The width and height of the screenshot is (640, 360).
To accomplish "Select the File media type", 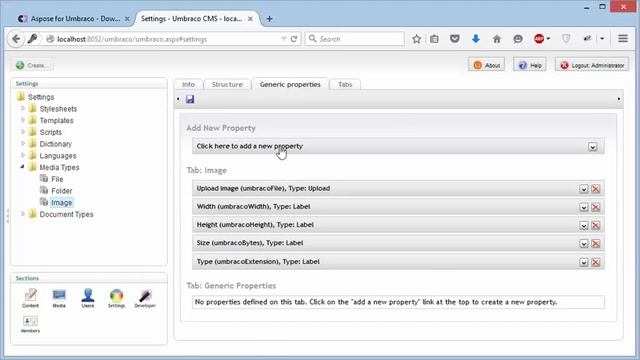I will 57,179.
